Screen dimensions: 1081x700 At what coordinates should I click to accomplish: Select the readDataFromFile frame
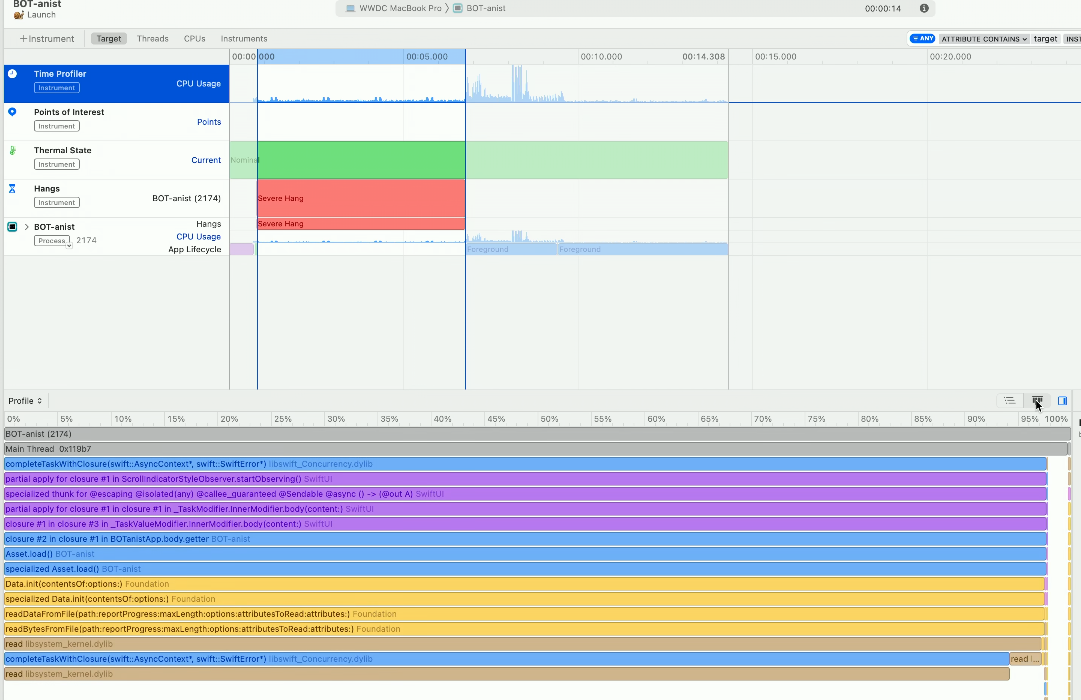click(x=525, y=614)
